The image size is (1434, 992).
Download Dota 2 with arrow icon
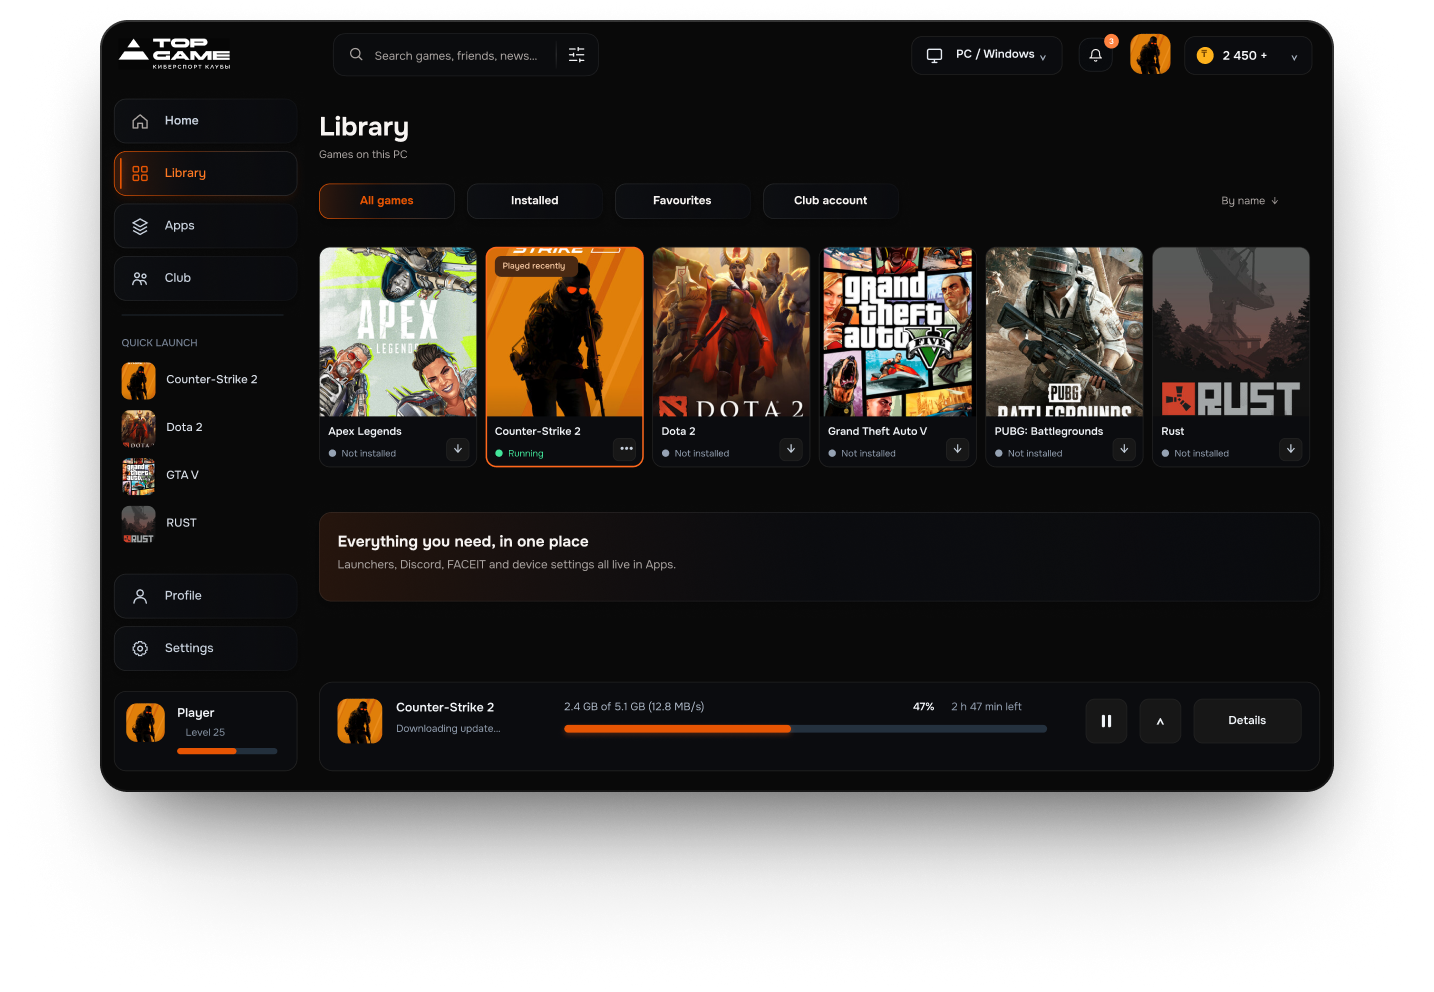pyautogui.click(x=791, y=449)
